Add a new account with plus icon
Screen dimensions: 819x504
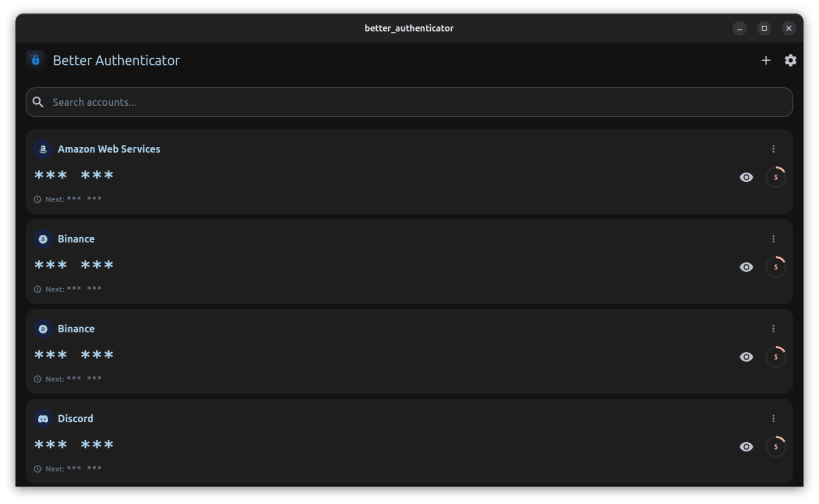point(766,61)
